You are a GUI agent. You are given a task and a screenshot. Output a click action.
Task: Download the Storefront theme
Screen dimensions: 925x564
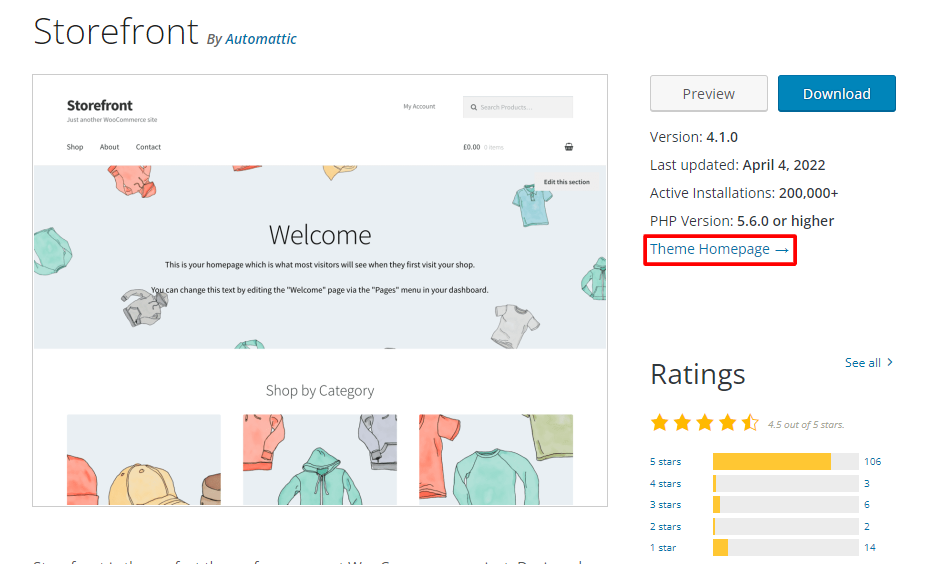tap(836, 94)
